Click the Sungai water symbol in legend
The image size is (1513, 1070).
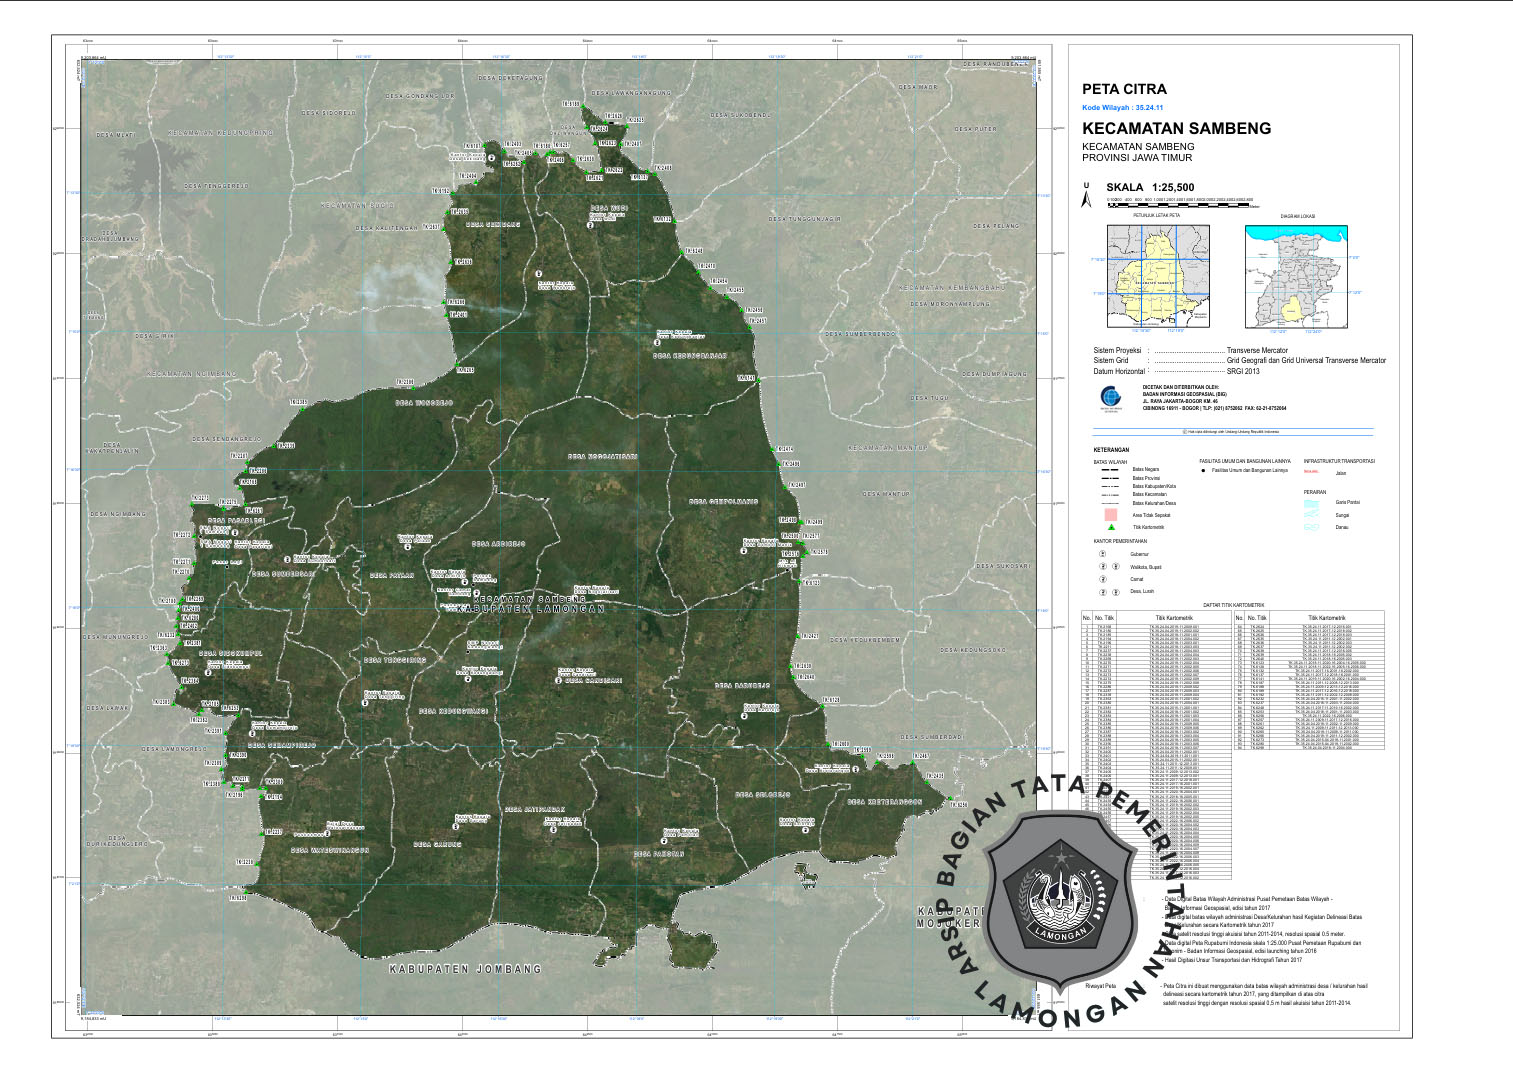click(1312, 515)
